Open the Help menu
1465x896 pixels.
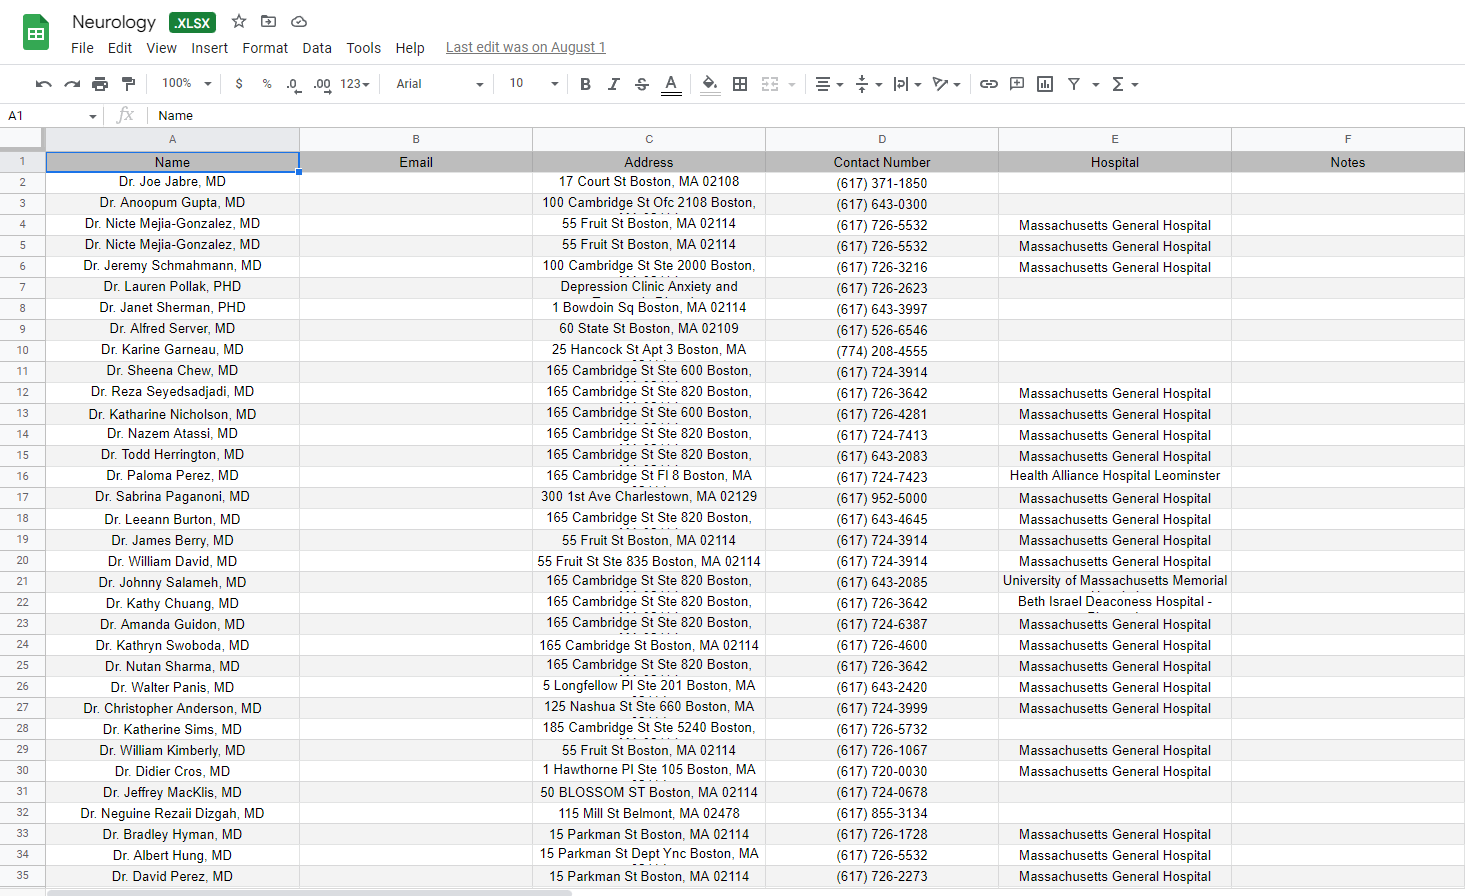click(410, 48)
